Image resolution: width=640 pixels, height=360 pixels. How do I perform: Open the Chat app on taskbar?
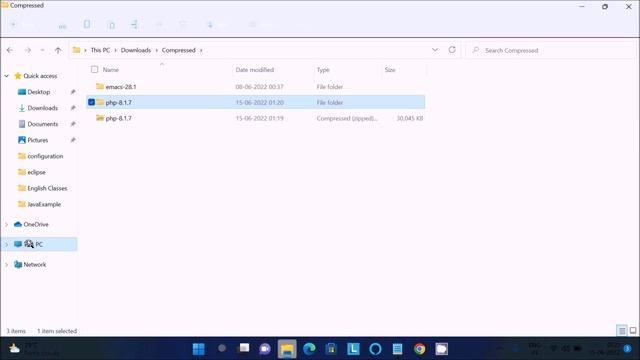[265, 349]
